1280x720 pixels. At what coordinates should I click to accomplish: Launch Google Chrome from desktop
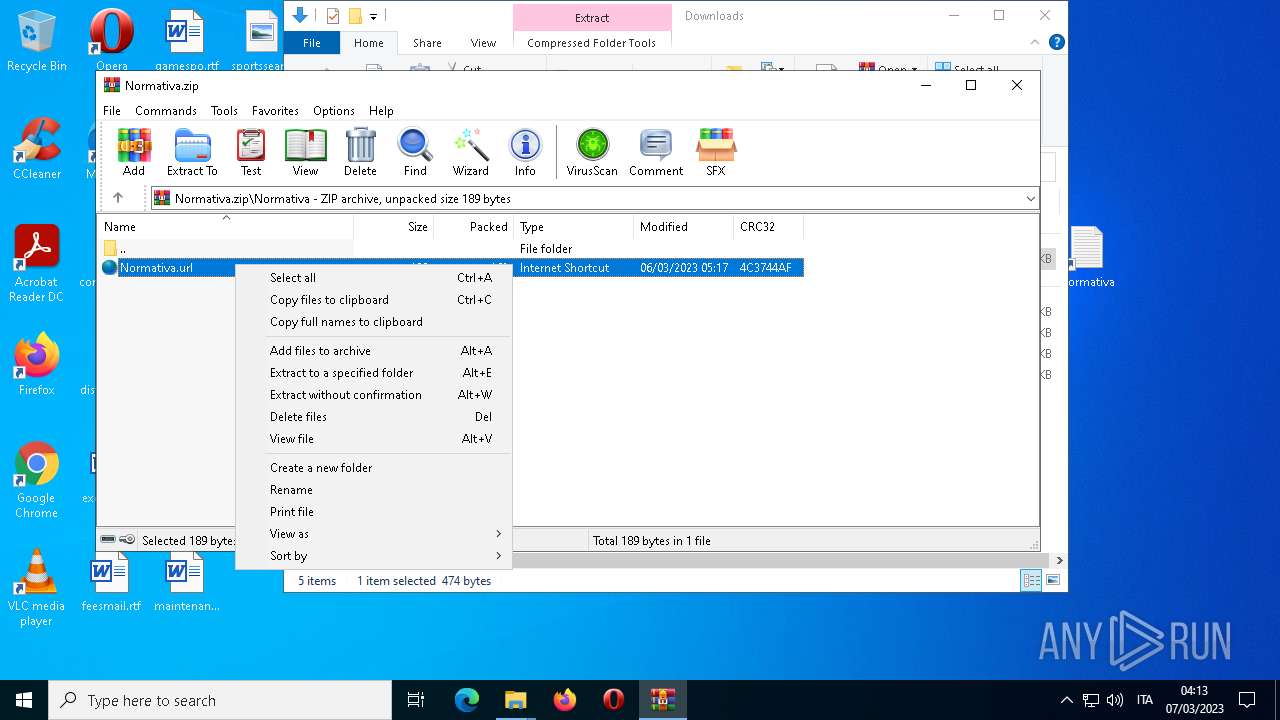tap(37, 480)
